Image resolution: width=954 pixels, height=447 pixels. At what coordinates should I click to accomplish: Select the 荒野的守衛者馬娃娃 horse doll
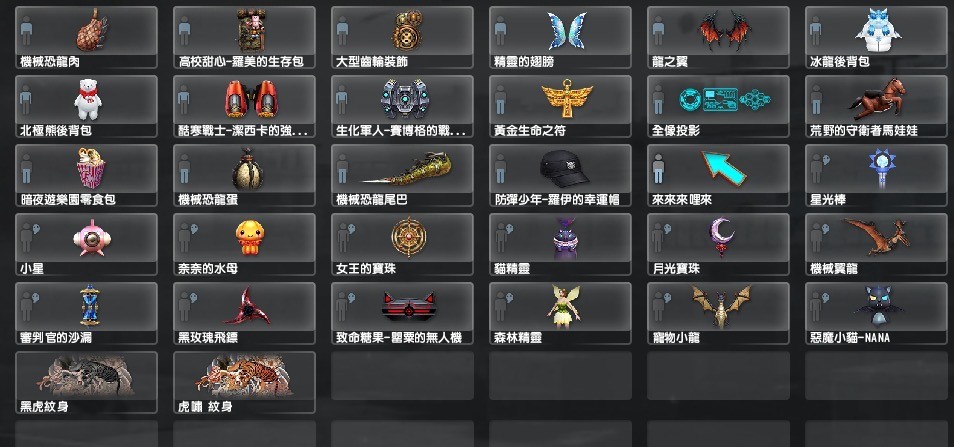click(877, 106)
